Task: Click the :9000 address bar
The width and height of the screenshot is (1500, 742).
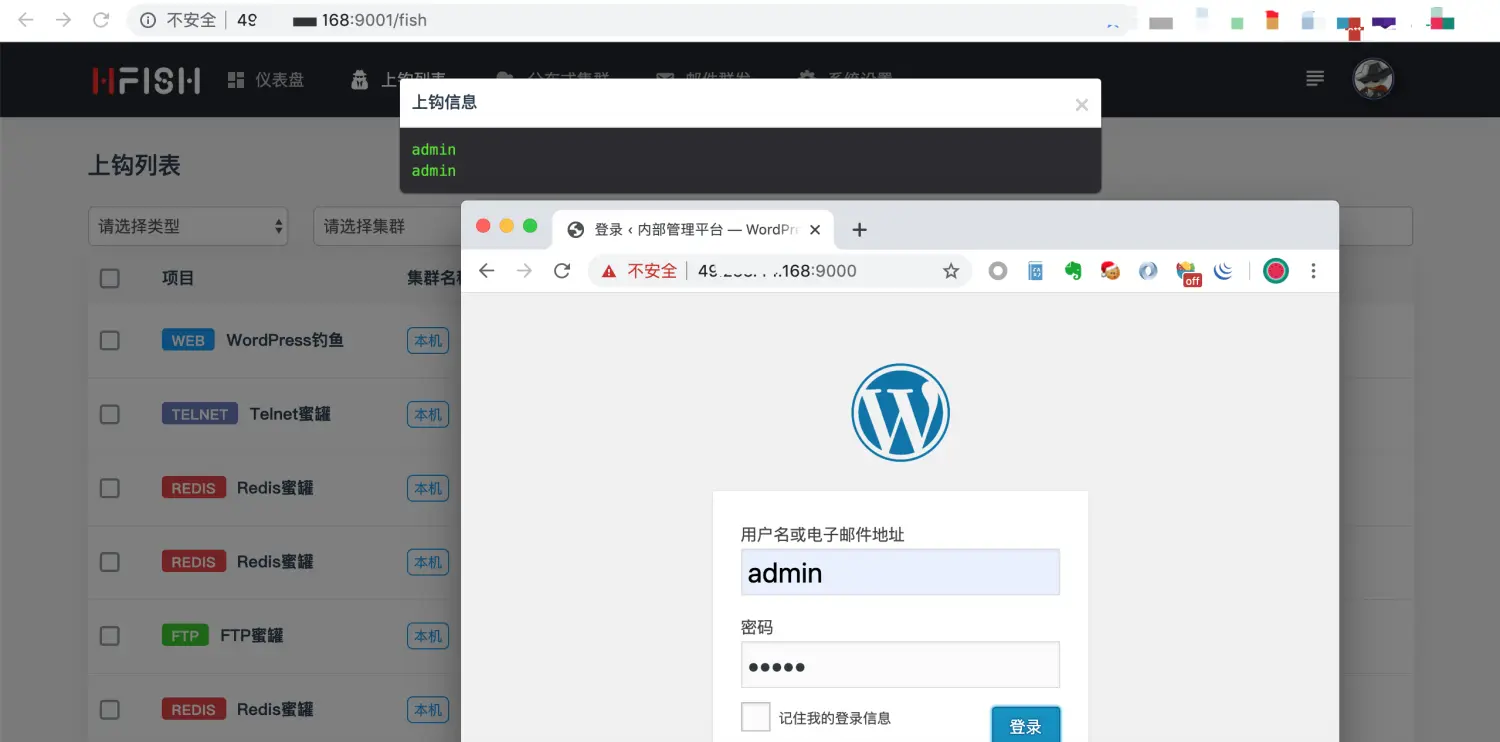Action: pyautogui.click(x=780, y=271)
